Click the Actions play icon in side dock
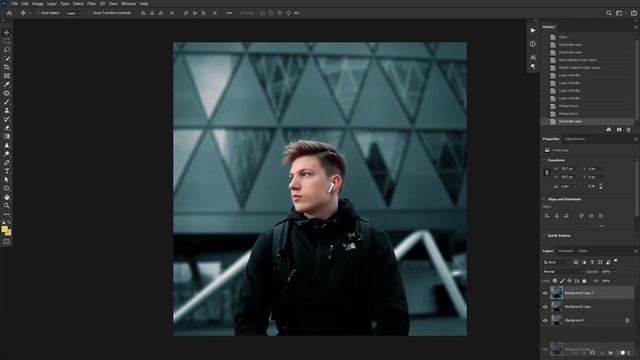 [533, 31]
